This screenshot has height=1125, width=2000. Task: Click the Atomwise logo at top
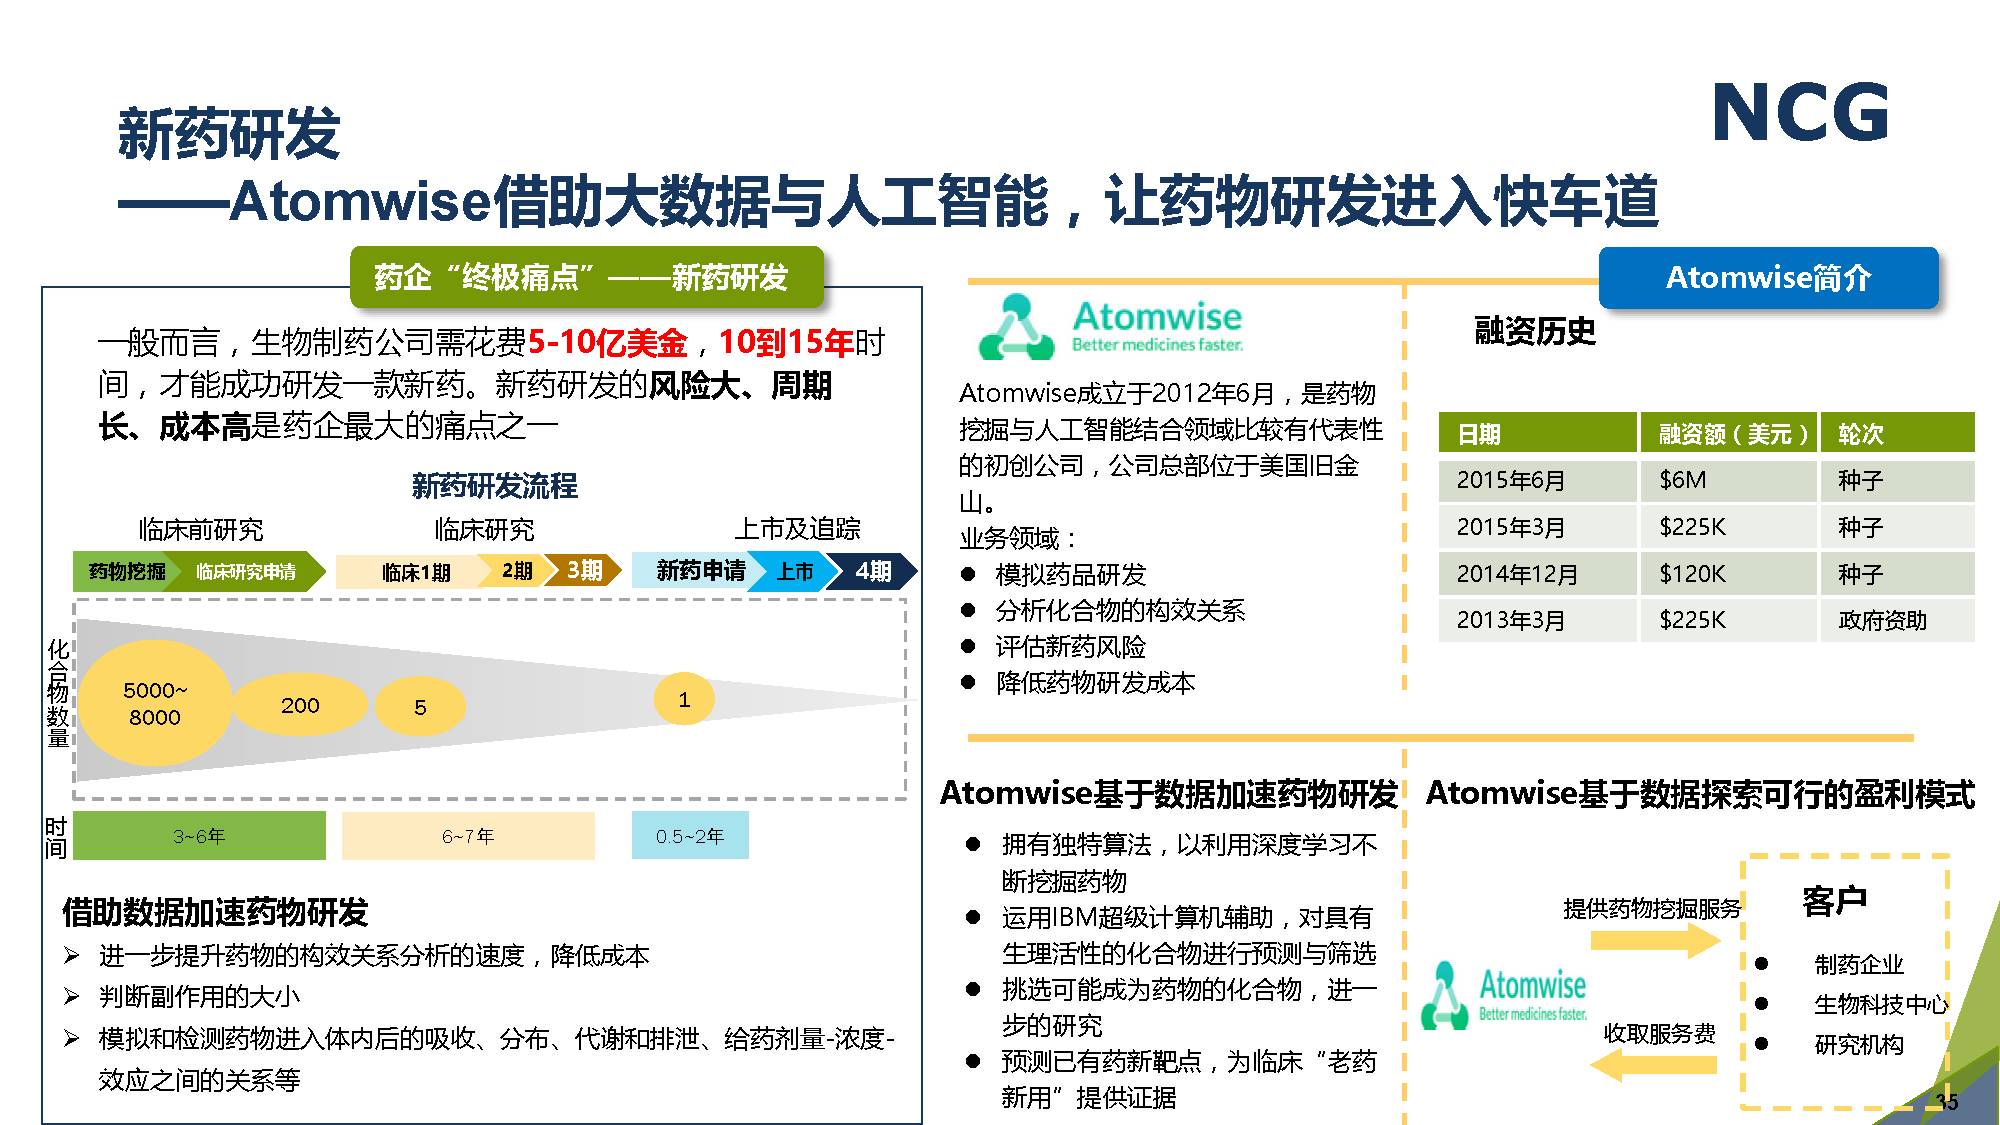pos(1111,327)
